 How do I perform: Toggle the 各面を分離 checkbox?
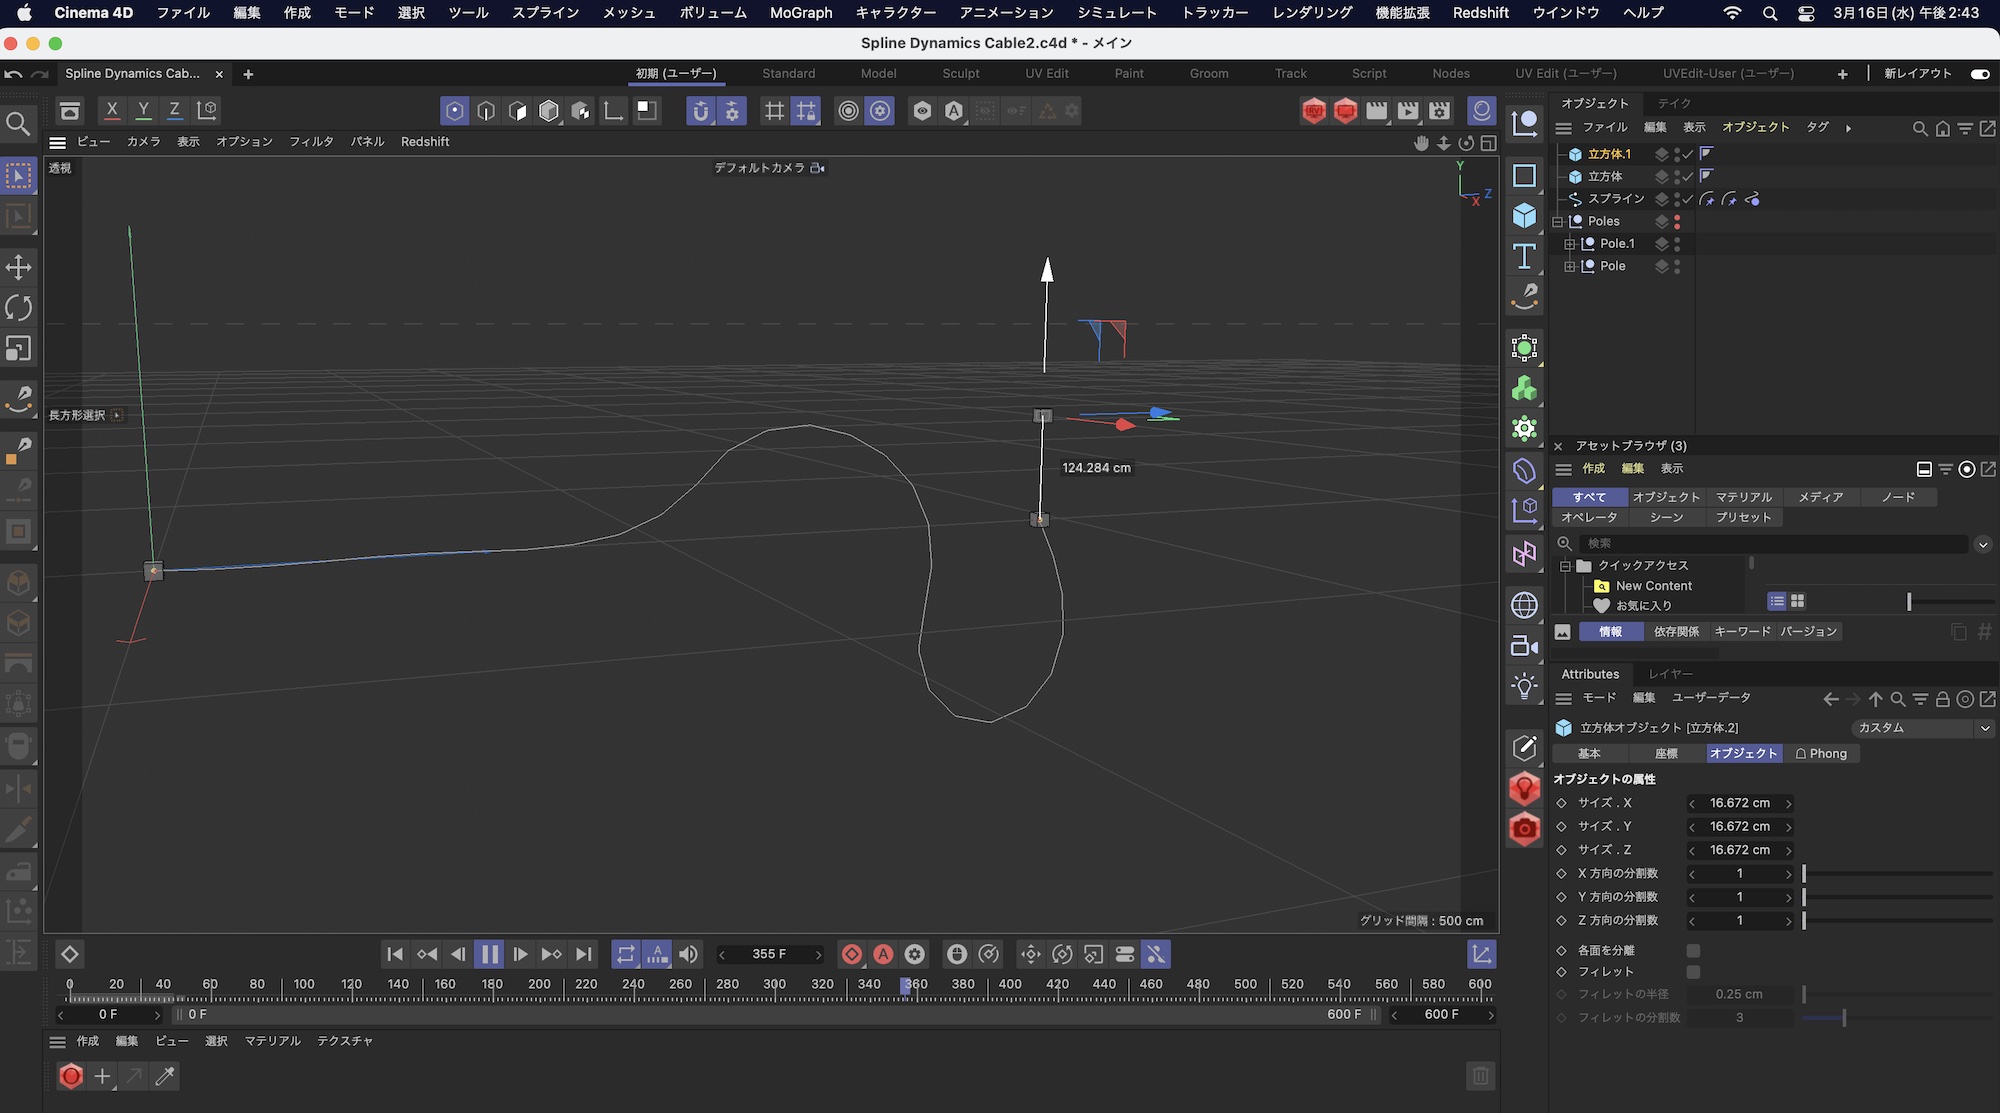pos(1693,950)
